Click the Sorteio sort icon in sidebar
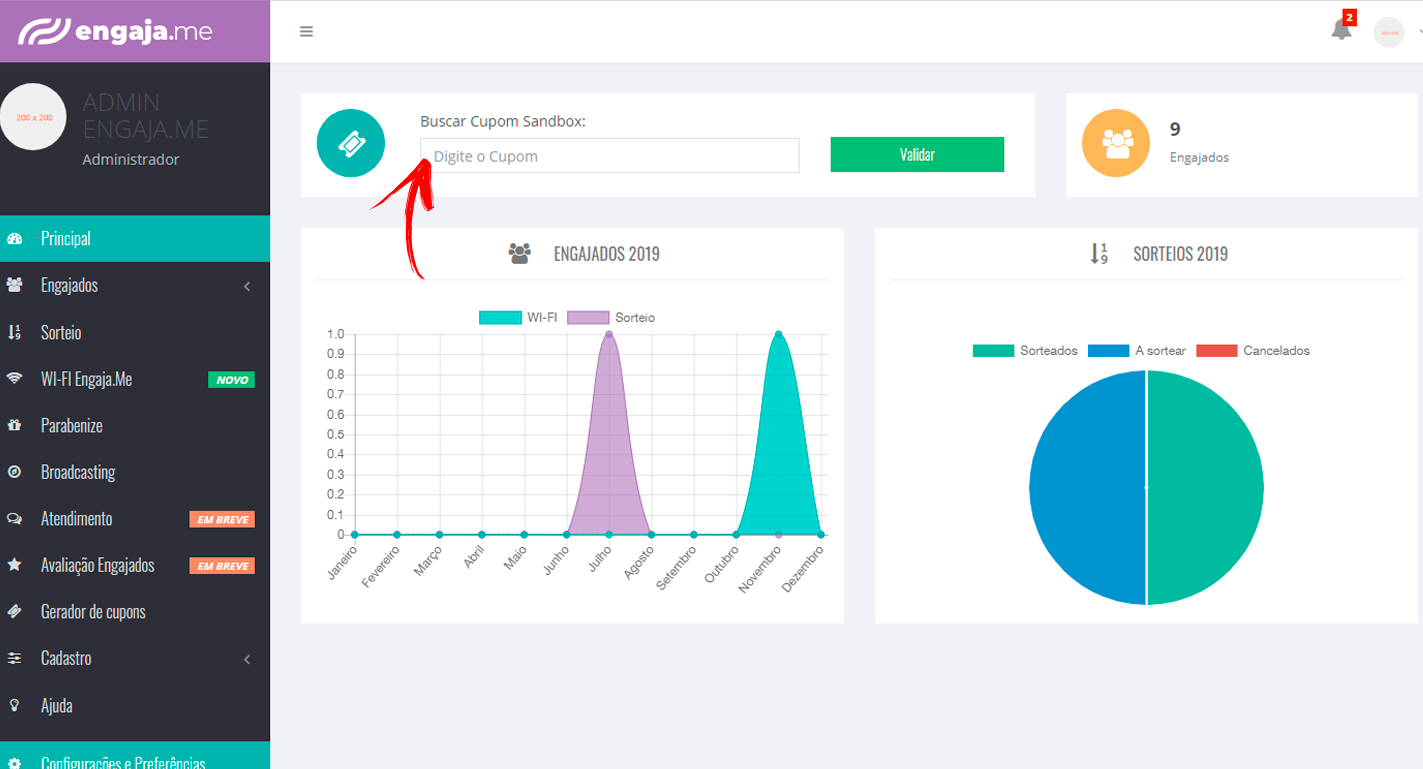The height and width of the screenshot is (769, 1423). point(14,332)
